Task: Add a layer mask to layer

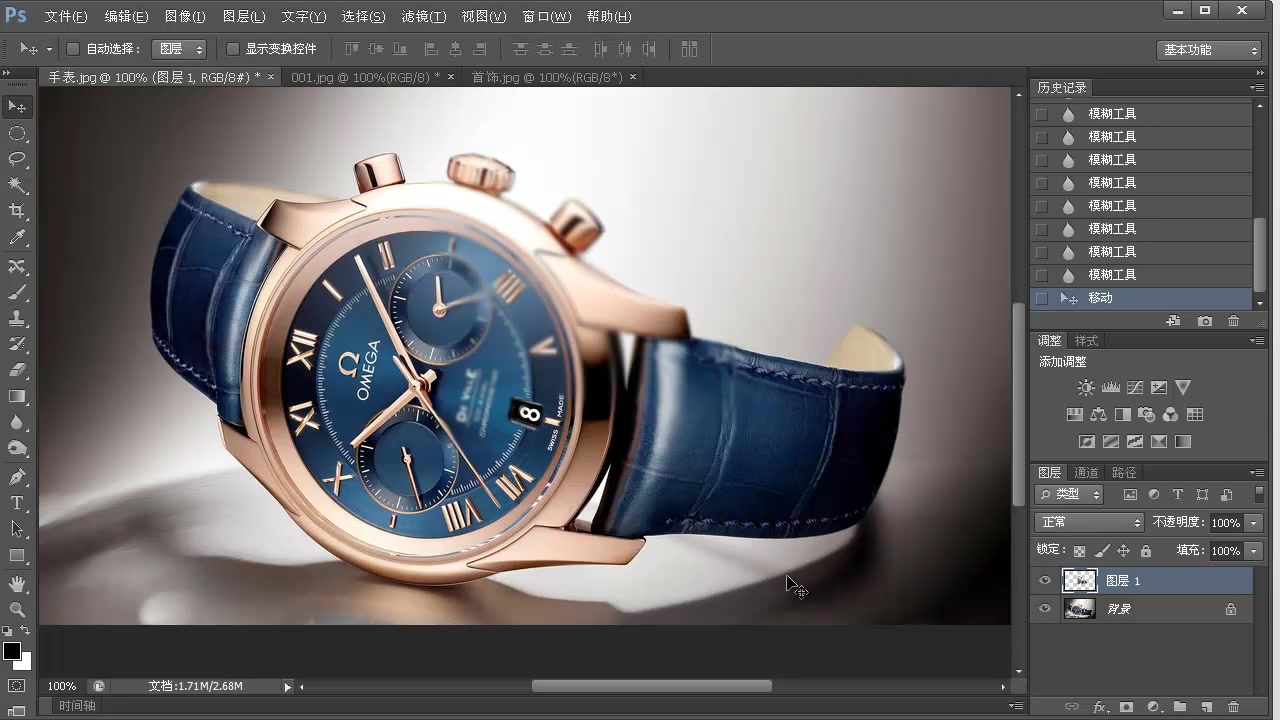Action: (x=1126, y=707)
